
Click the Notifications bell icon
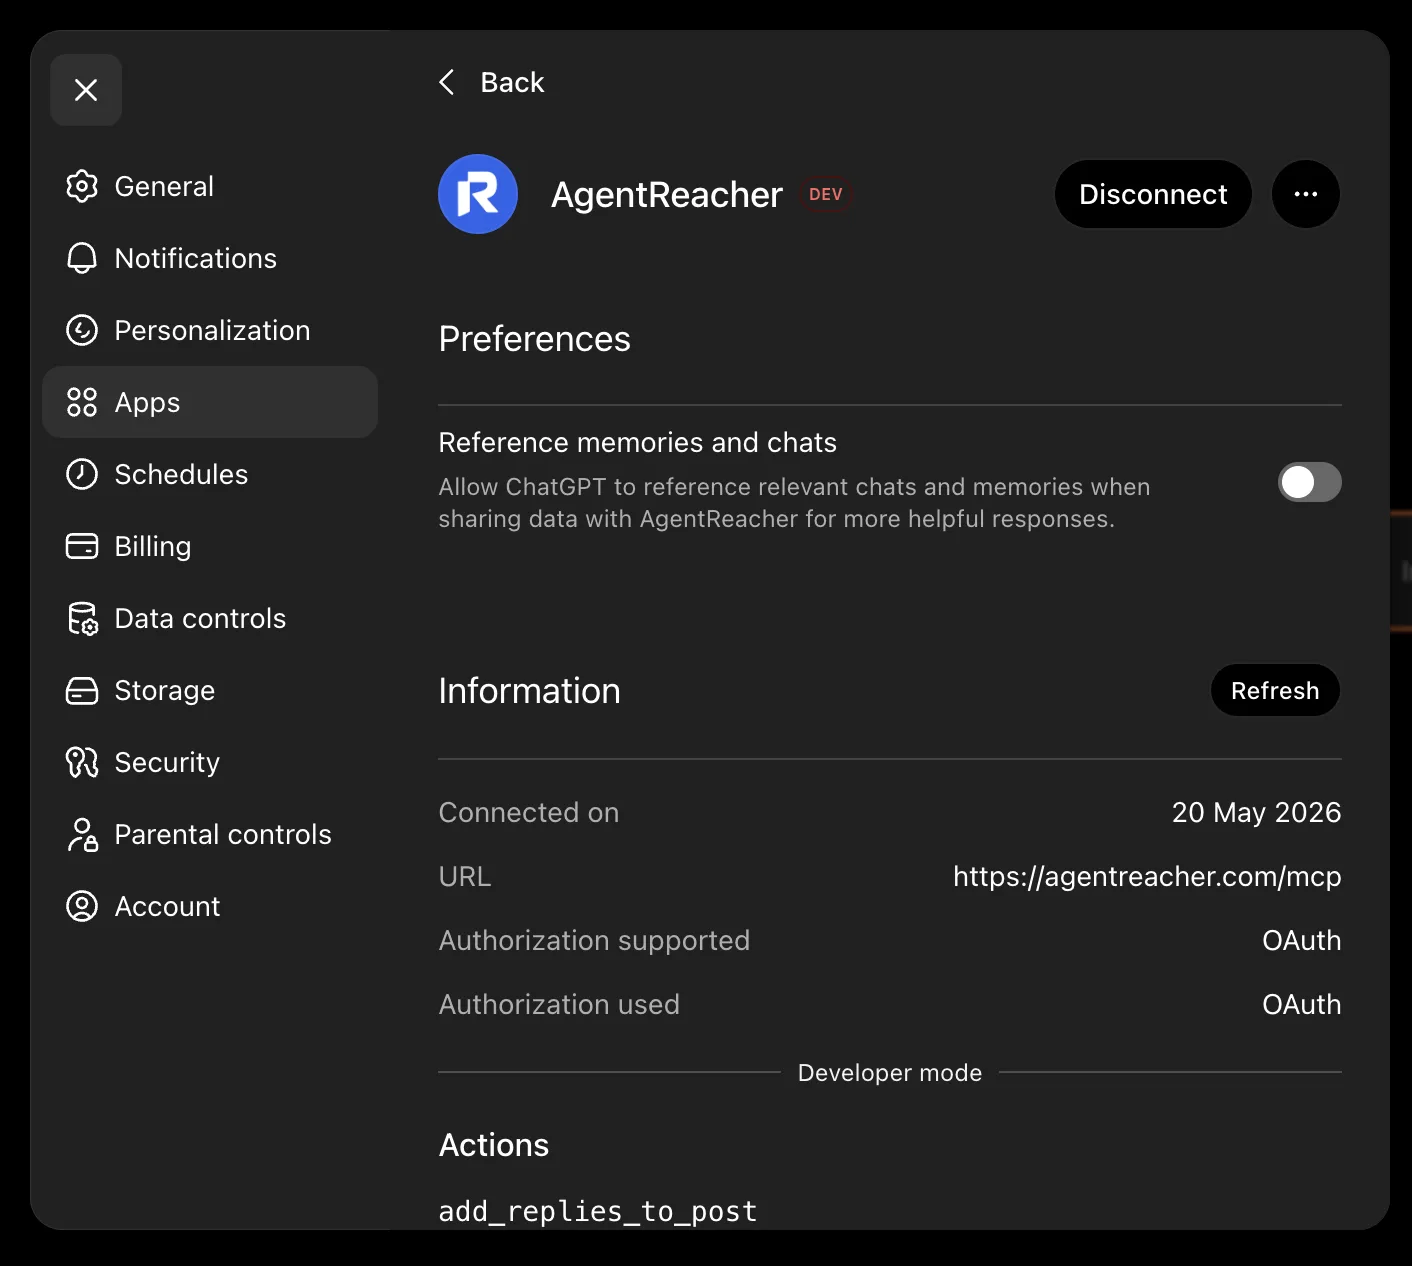coord(82,258)
